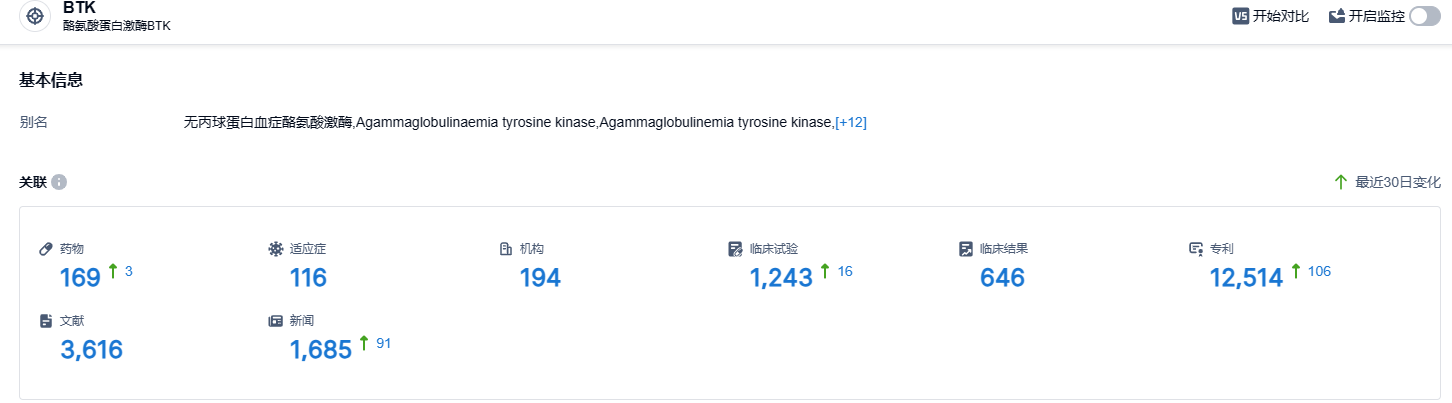Open the 12,514 patents count link

tap(1246, 278)
